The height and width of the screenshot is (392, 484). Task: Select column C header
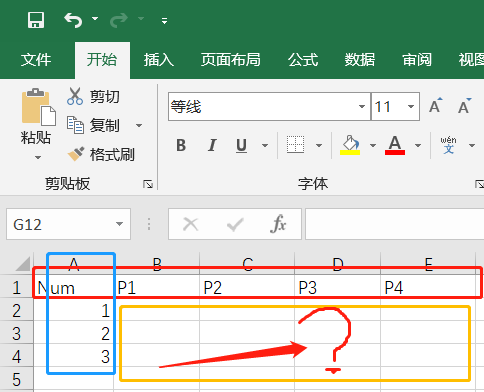(247, 264)
